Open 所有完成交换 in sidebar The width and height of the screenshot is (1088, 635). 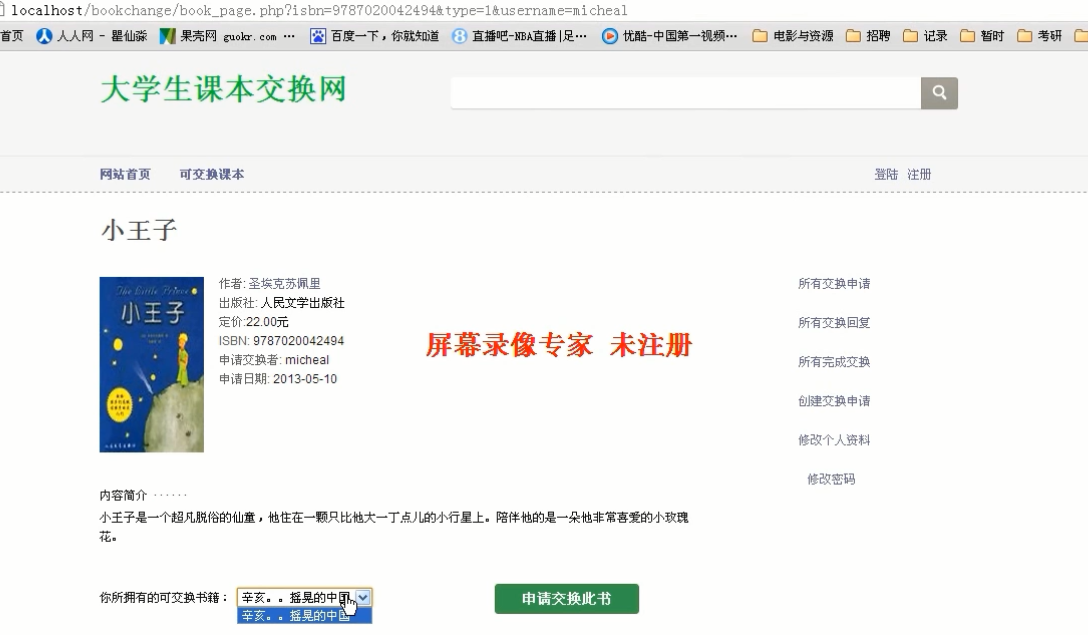click(x=834, y=362)
